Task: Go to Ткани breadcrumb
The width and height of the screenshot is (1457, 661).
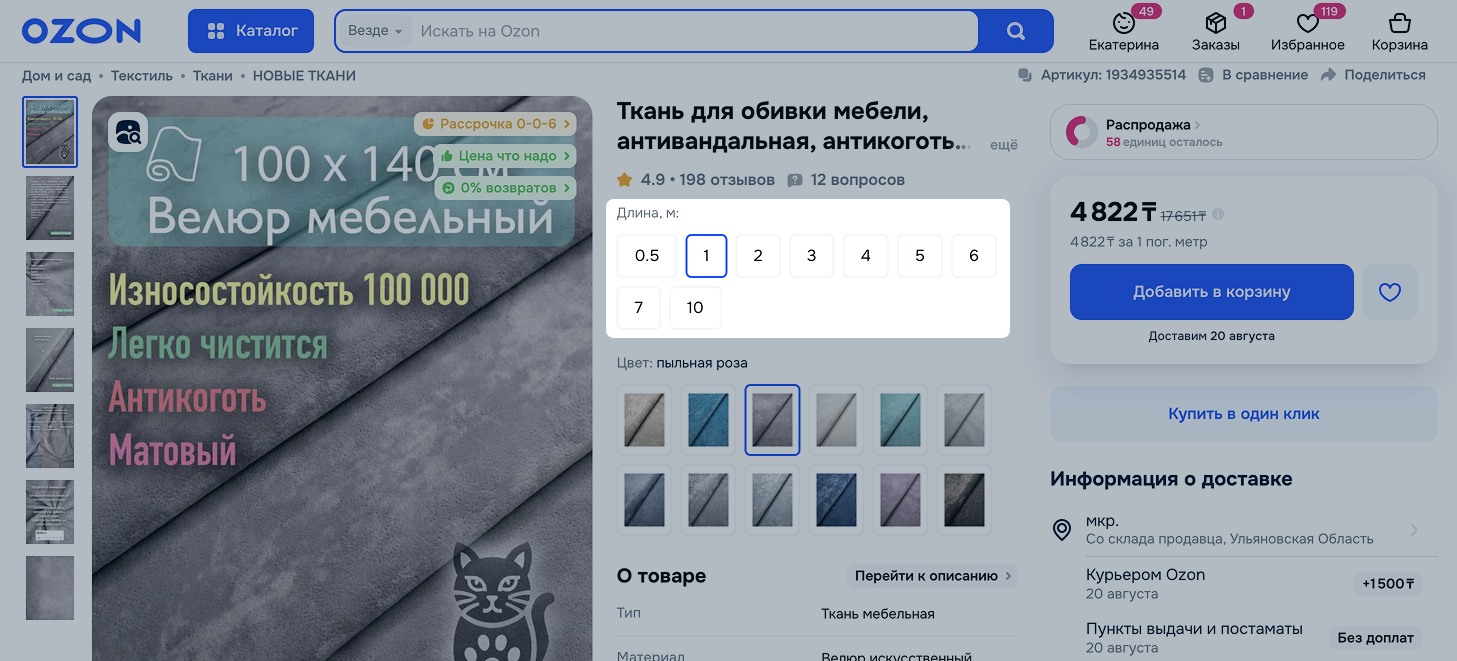Action: 213,76
